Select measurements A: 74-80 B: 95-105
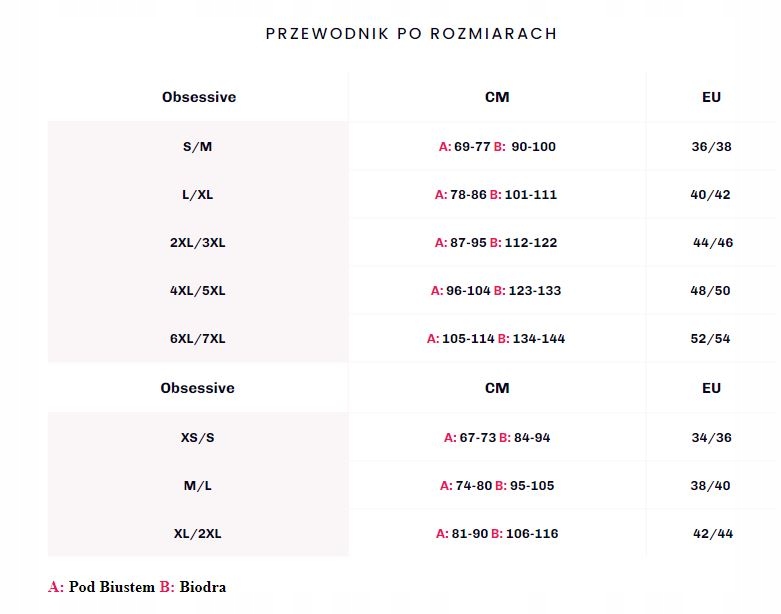The image size is (781, 614). tap(497, 485)
